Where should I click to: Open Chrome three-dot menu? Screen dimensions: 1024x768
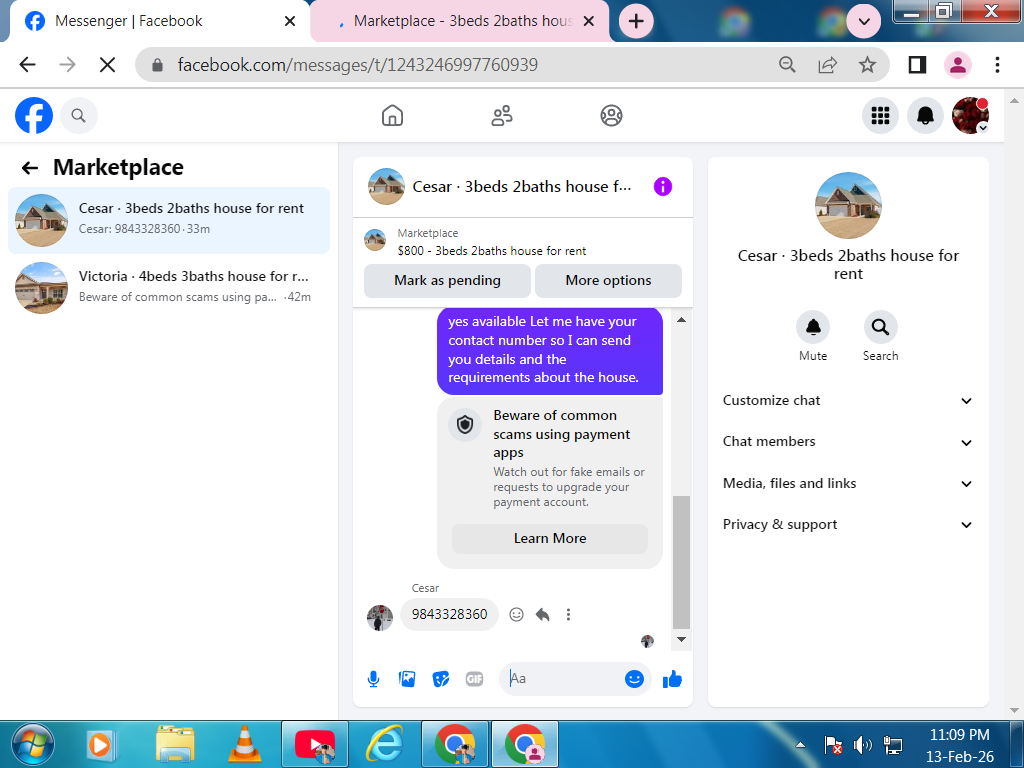click(x=997, y=65)
